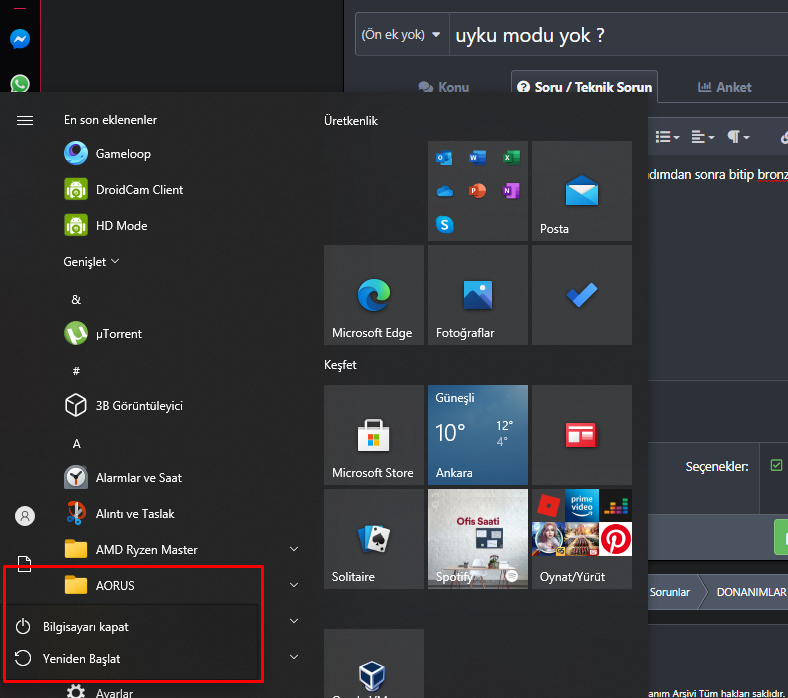This screenshot has width=788, height=698.
Task: Open the Documents icon in Start sidebar
Action: coord(25,563)
